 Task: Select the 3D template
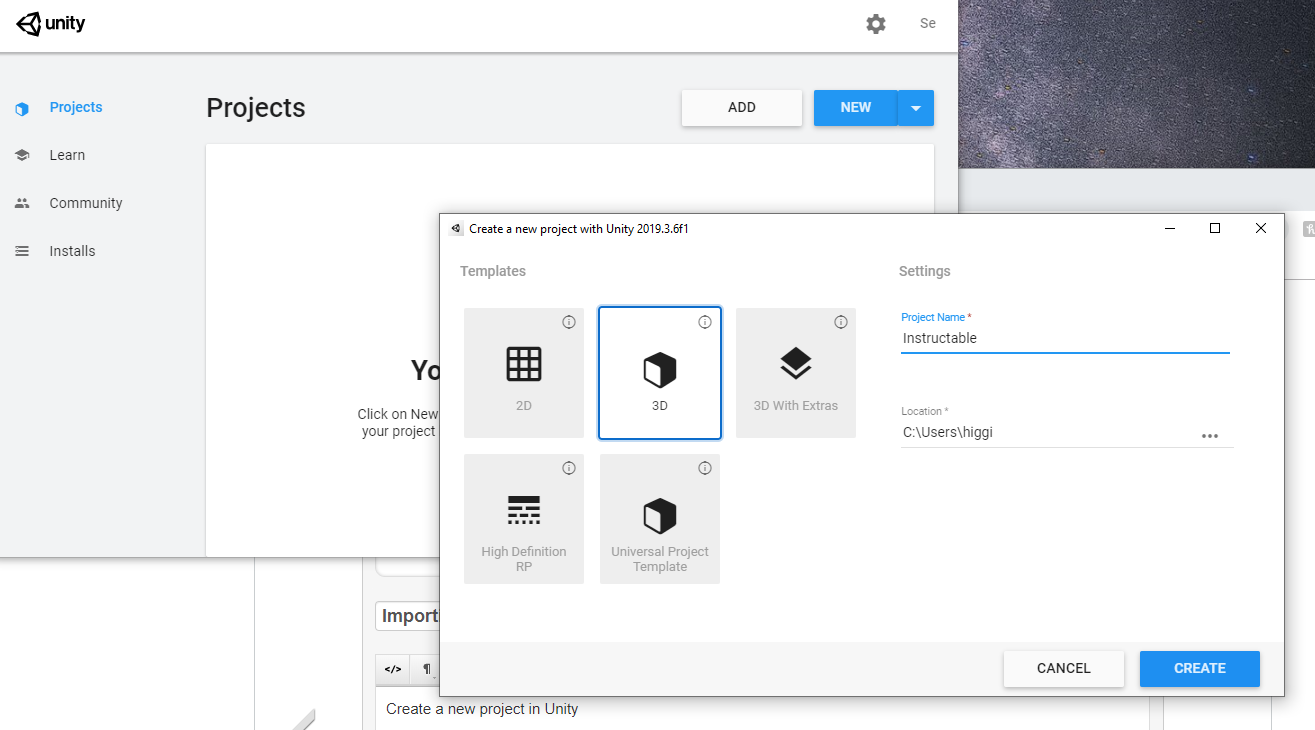(x=660, y=373)
